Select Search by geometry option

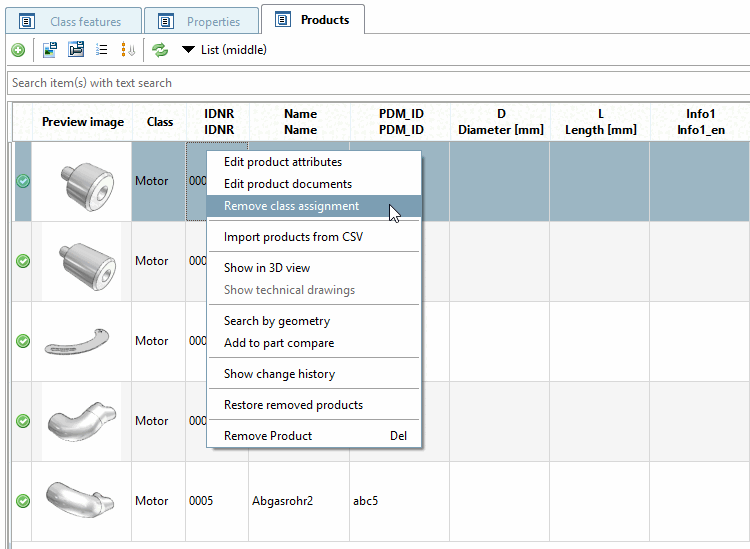click(277, 321)
